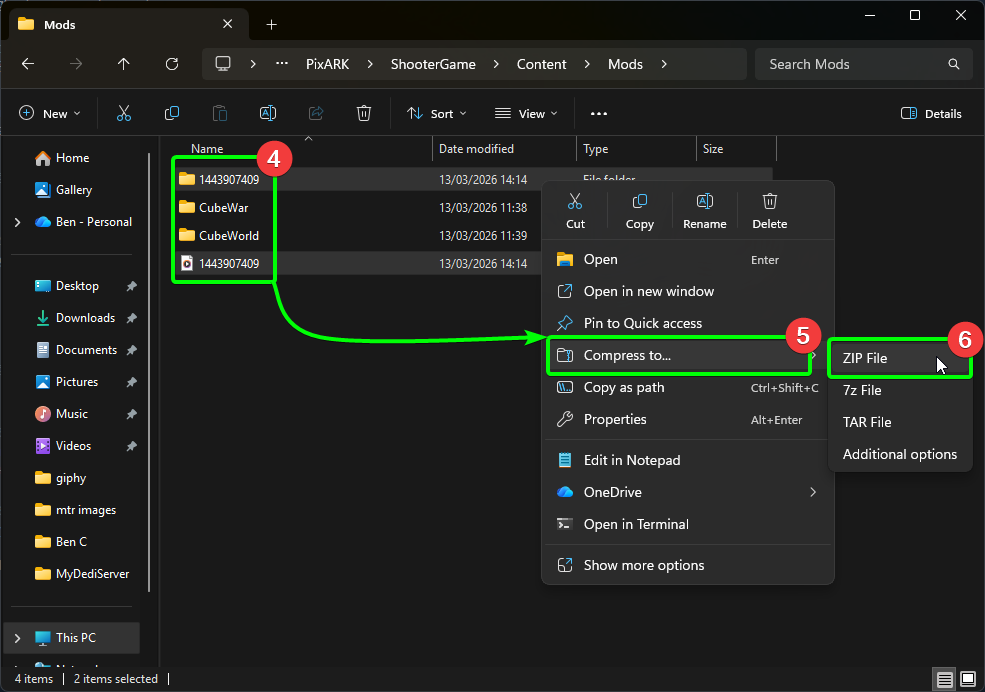Image resolution: width=985 pixels, height=692 pixels.
Task: Switch to details list view layout
Action: (x=944, y=679)
